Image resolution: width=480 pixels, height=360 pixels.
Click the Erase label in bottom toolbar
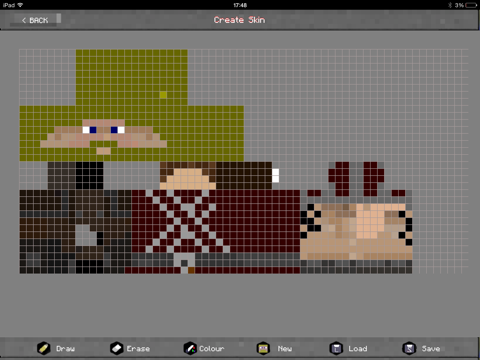[x=138, y=349]
